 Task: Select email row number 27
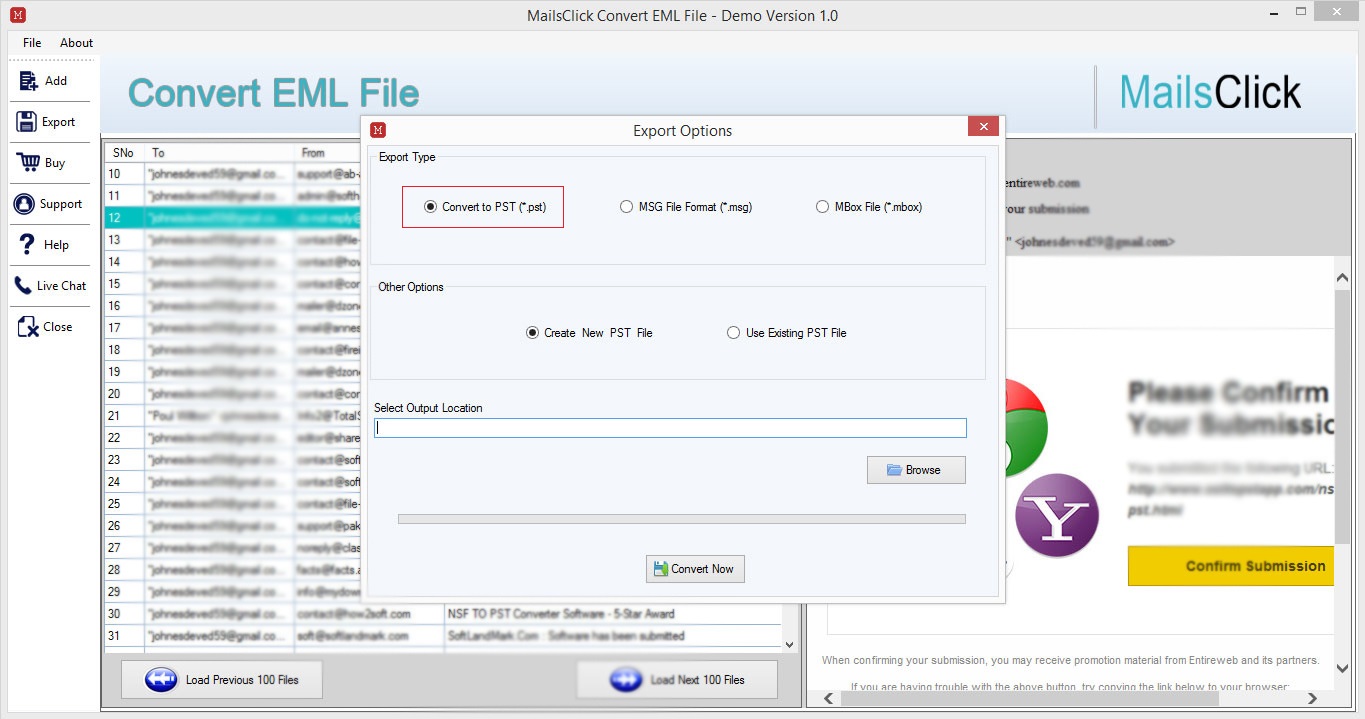tap(233, 548)
